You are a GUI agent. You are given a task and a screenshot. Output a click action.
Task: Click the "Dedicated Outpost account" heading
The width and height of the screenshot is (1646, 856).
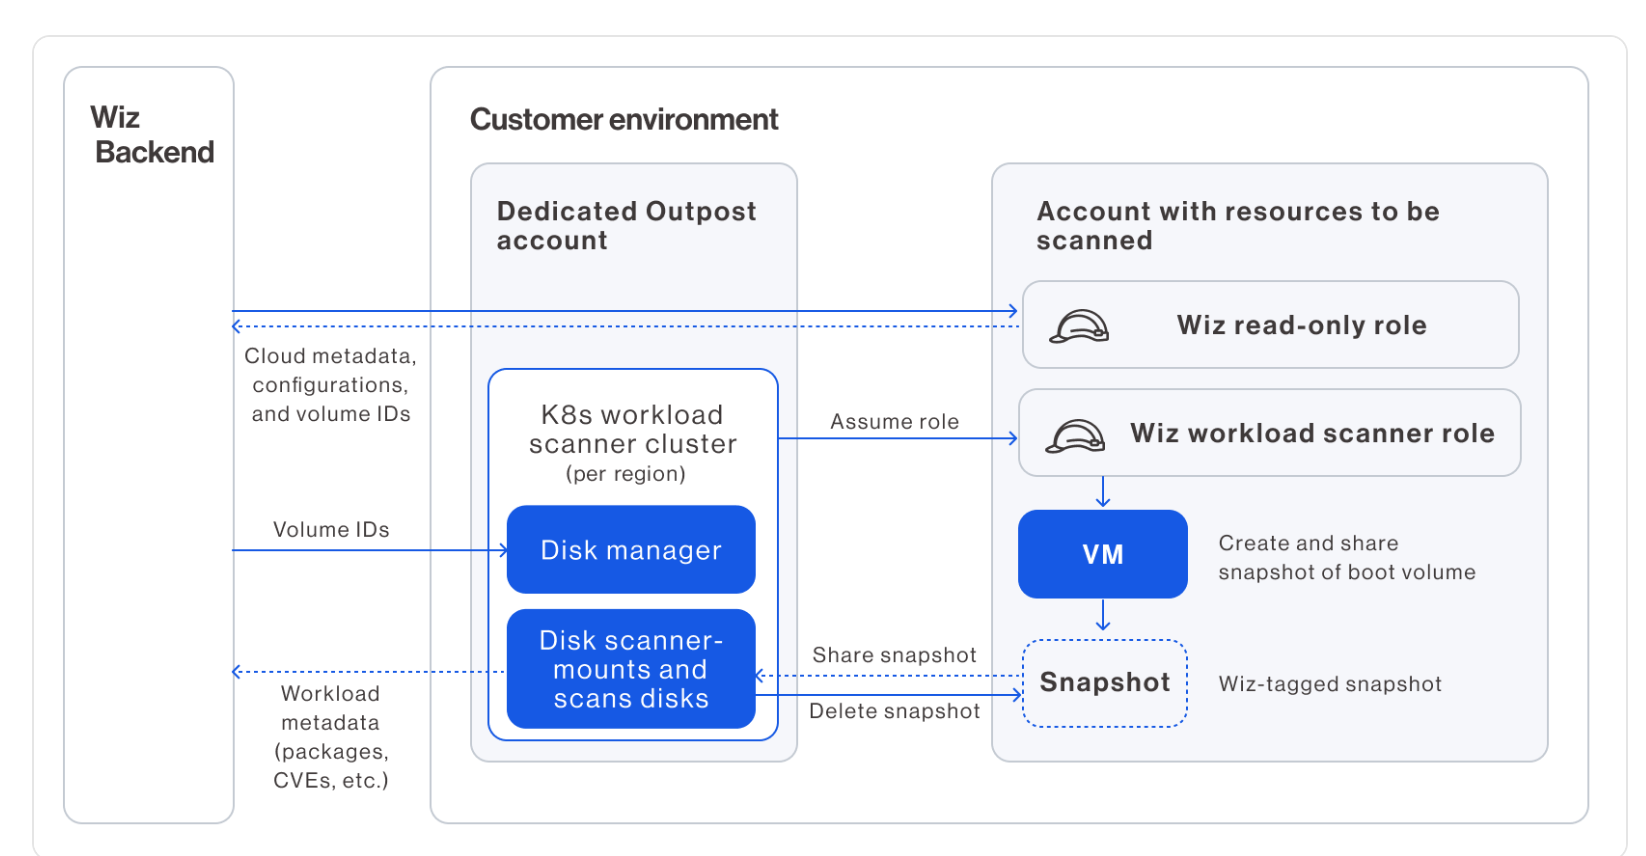coord(626,226)
